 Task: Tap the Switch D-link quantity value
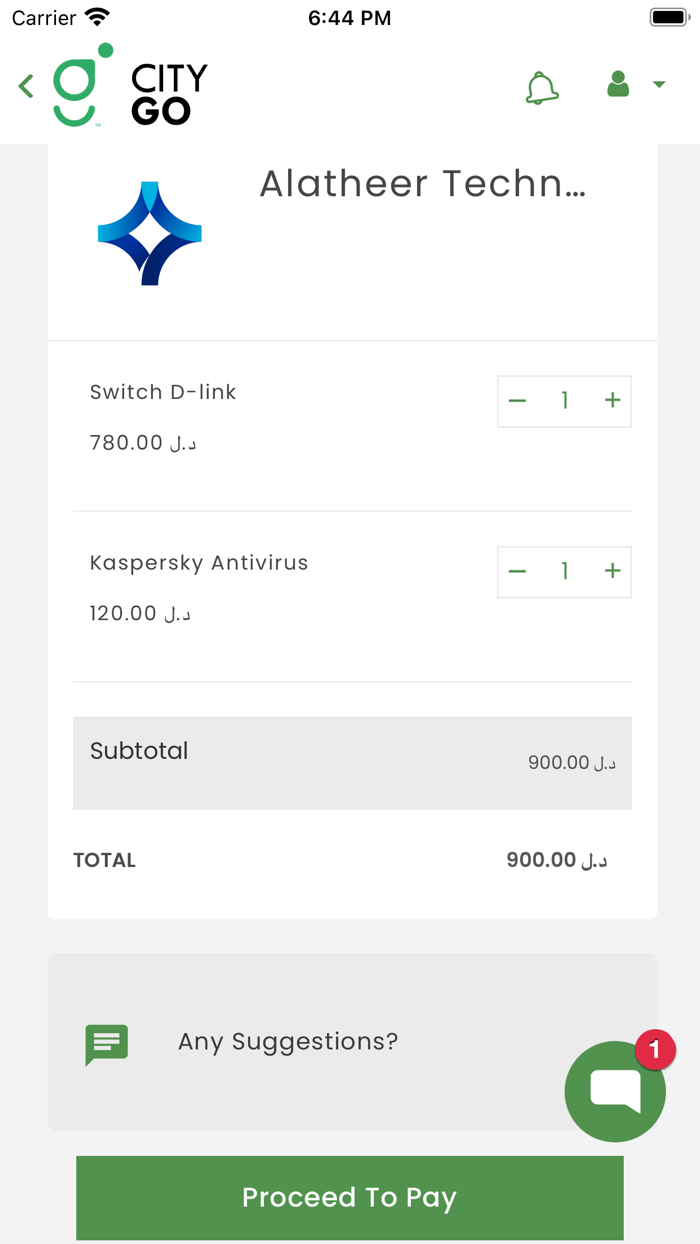point(565,401)
